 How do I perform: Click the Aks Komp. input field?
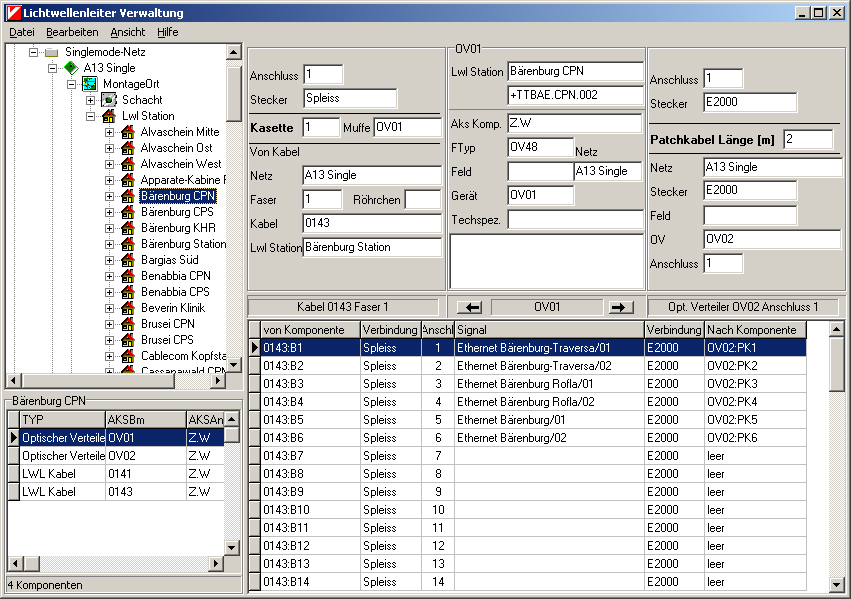coord(575,123)
